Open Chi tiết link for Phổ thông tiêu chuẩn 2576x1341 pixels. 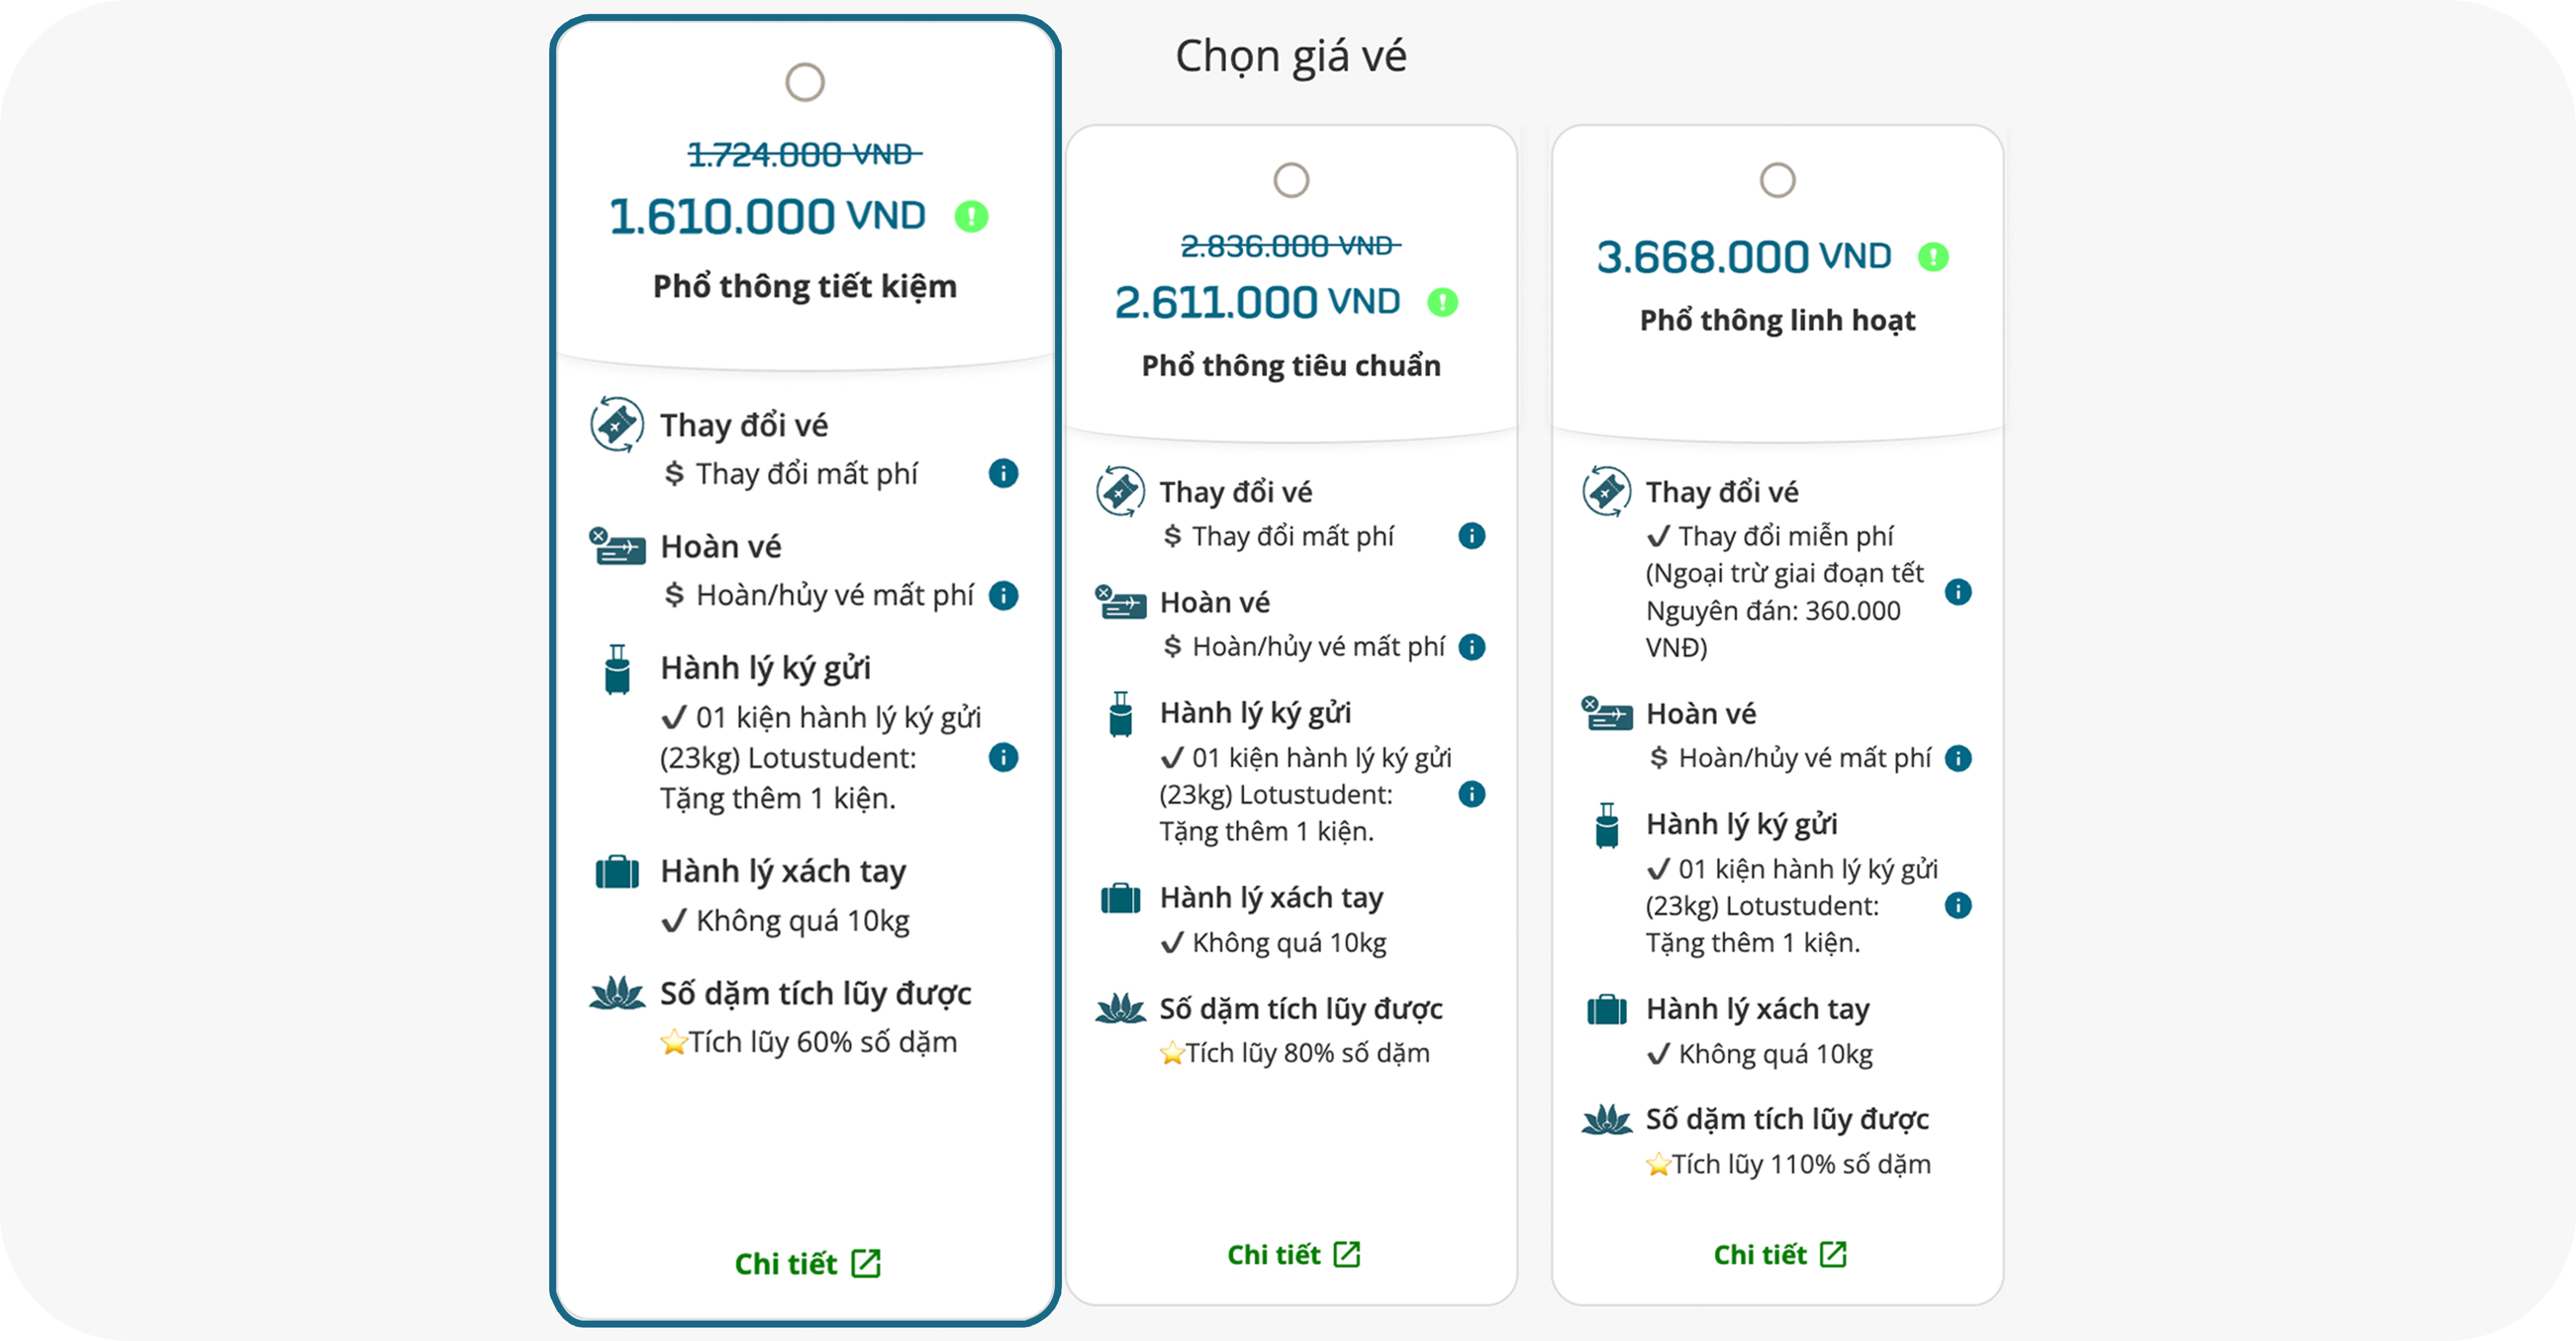click(x=1293, y=1255)
